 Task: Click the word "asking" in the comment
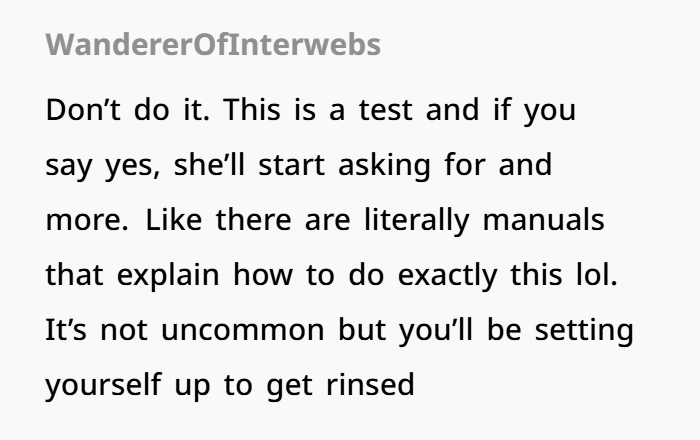point(384,166)
